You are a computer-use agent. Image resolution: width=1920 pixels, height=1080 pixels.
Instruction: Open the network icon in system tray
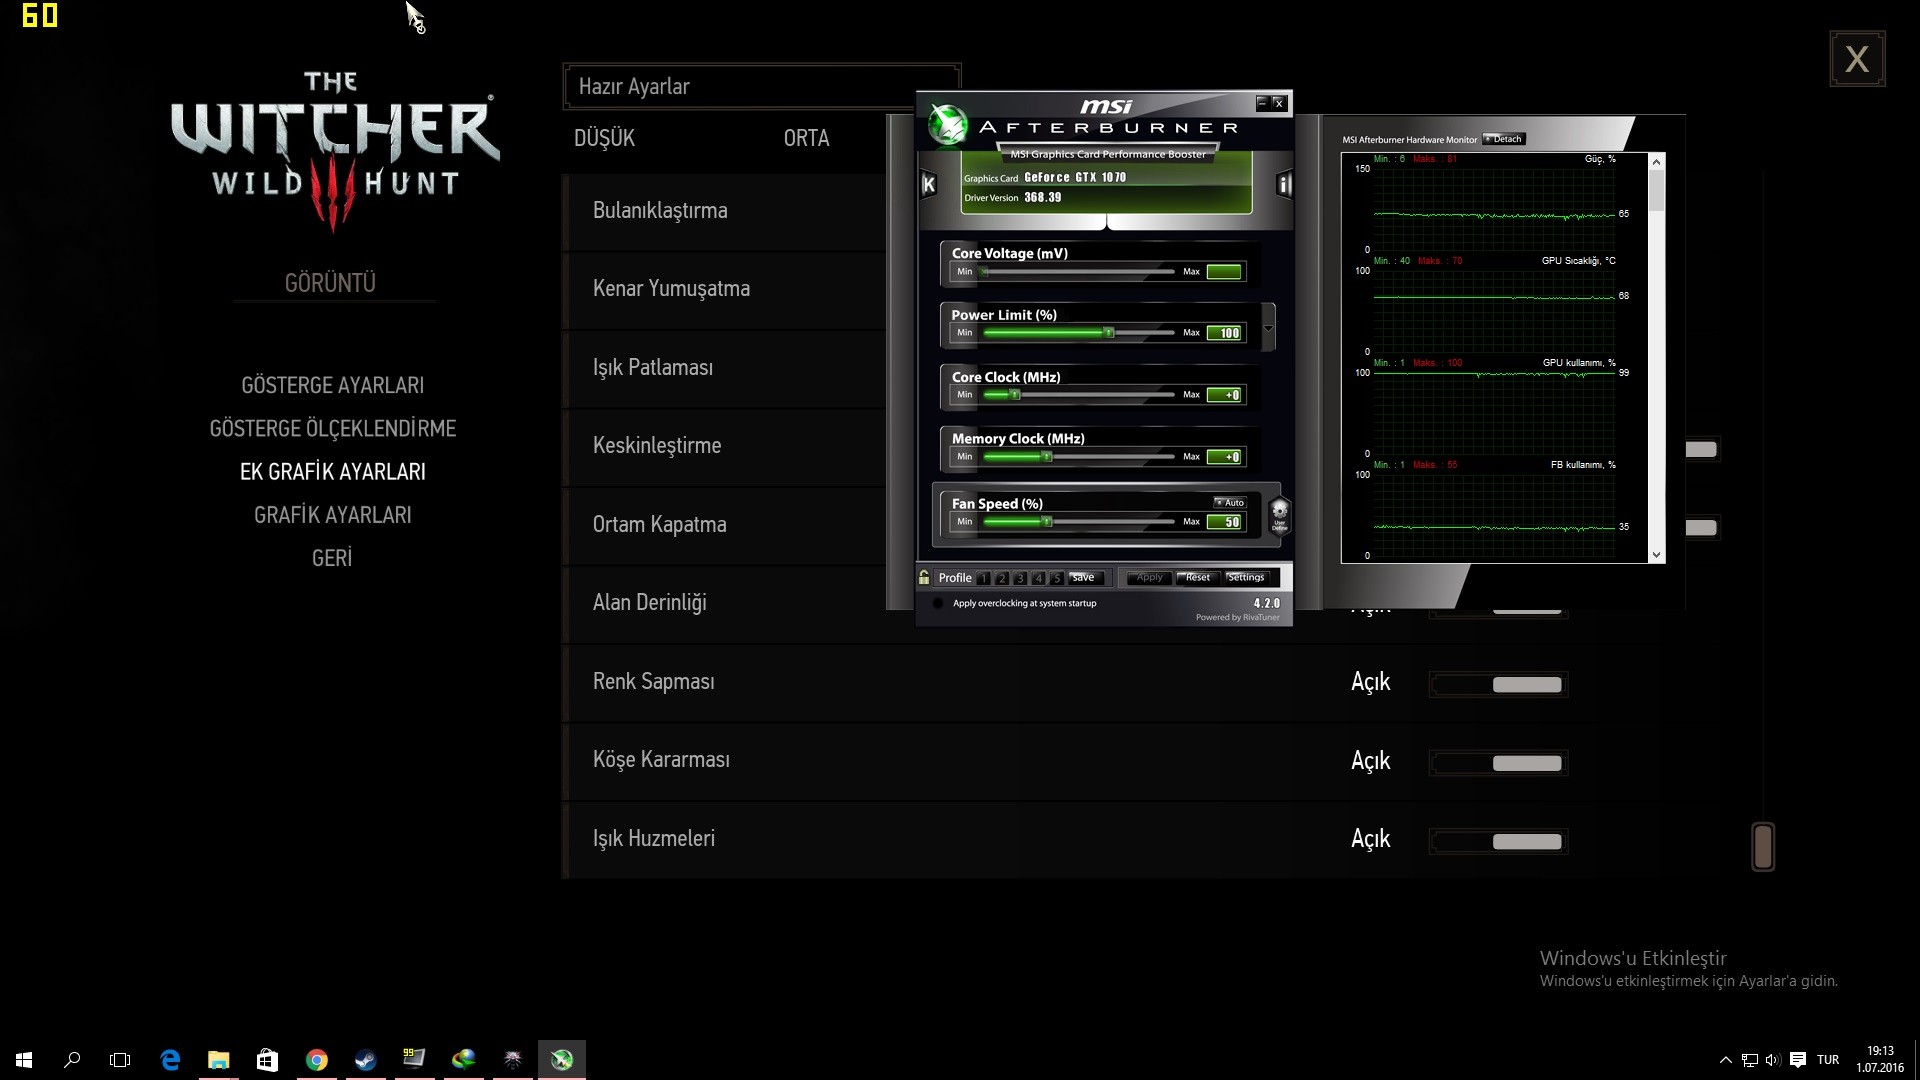click(1749, 1060)
